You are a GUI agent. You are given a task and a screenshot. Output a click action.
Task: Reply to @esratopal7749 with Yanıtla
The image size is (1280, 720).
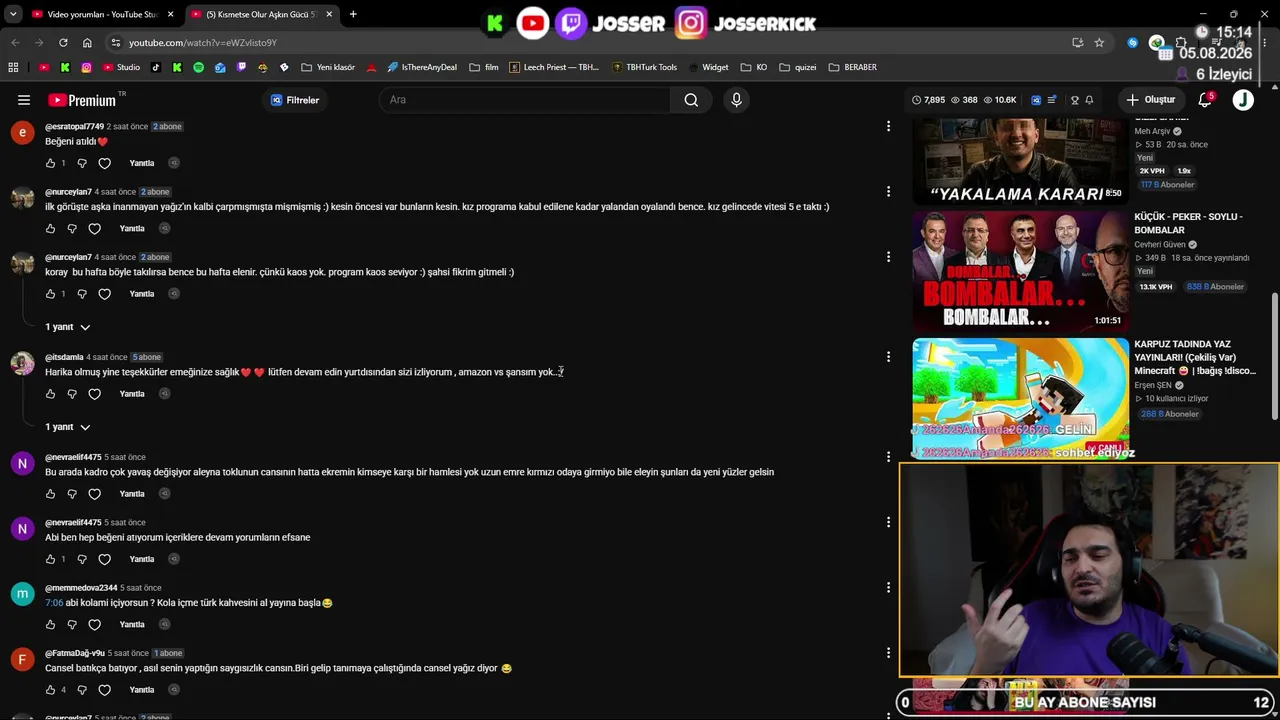142,163
